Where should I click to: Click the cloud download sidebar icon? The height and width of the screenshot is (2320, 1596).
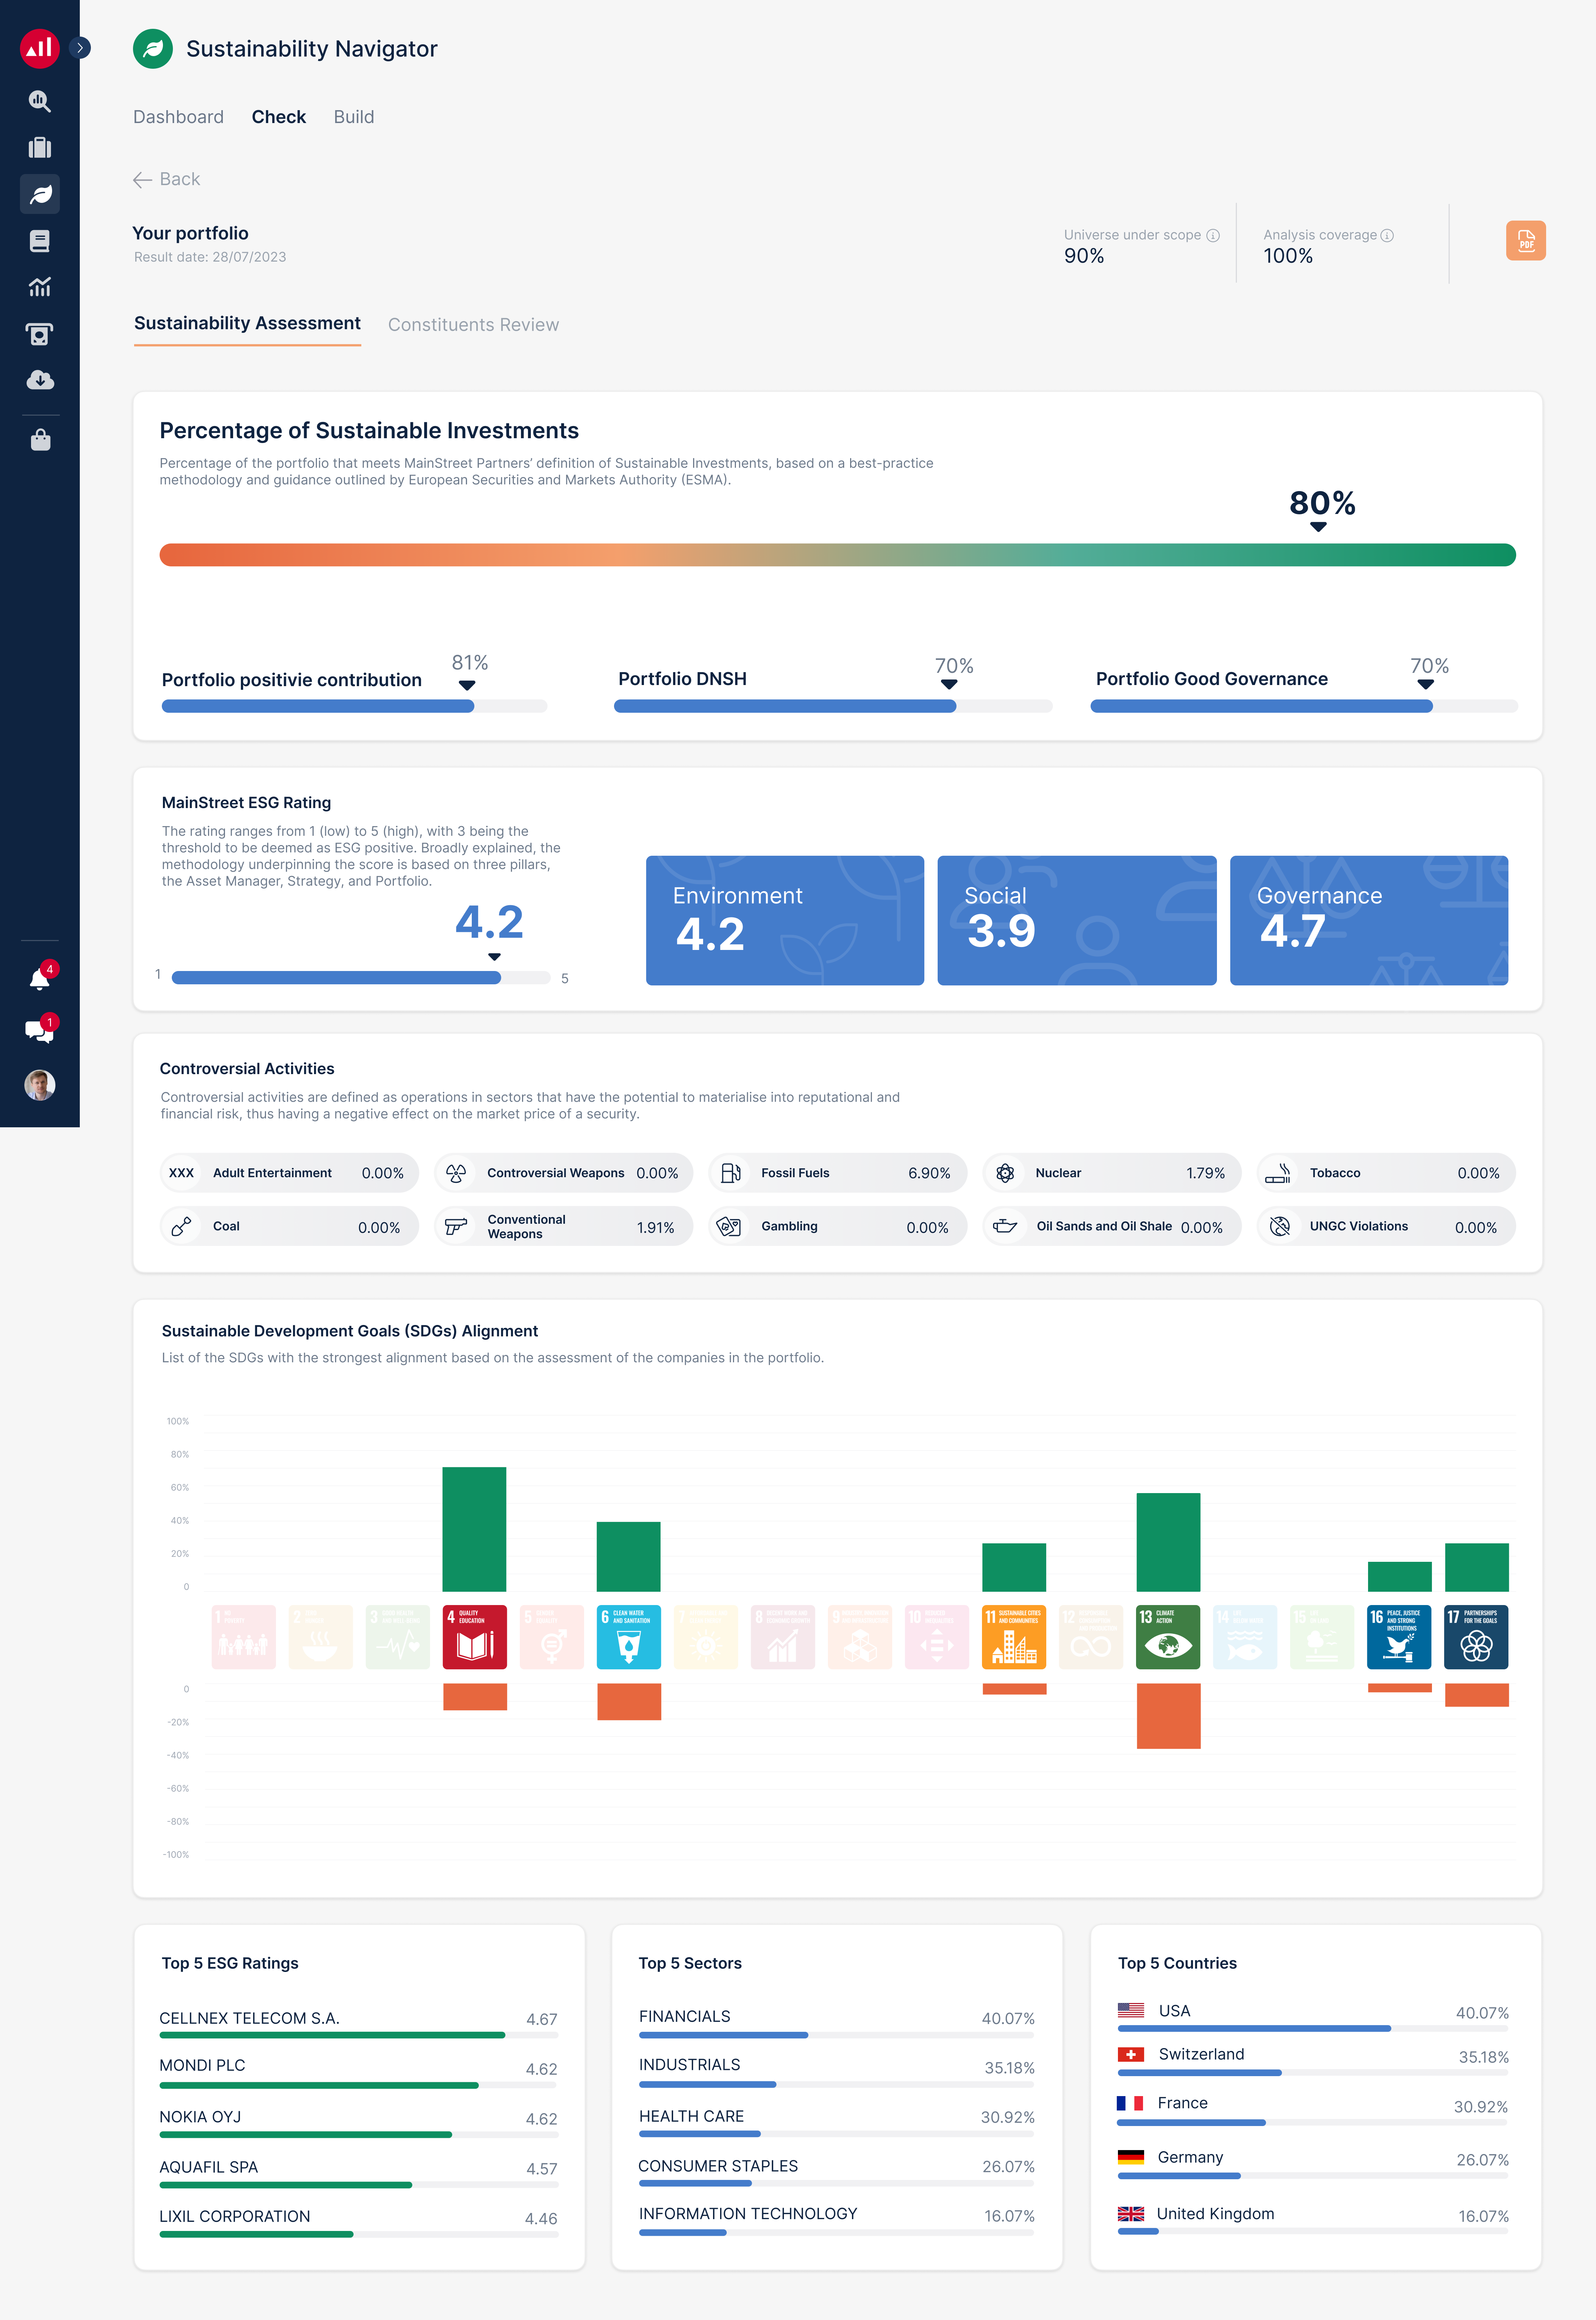click(40, 380)
